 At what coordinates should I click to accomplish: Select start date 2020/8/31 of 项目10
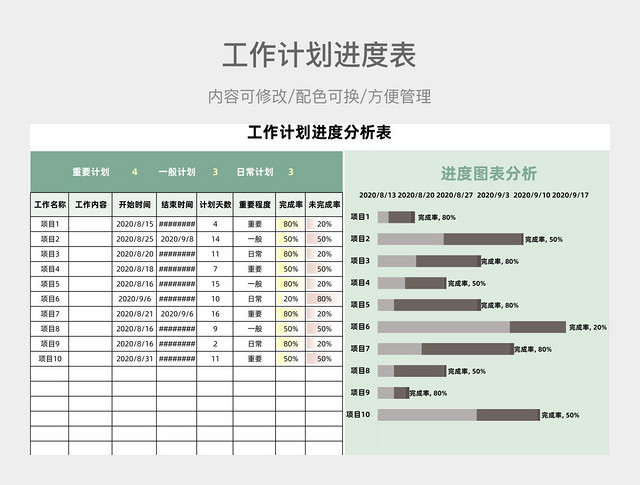(x=134, y=359)
